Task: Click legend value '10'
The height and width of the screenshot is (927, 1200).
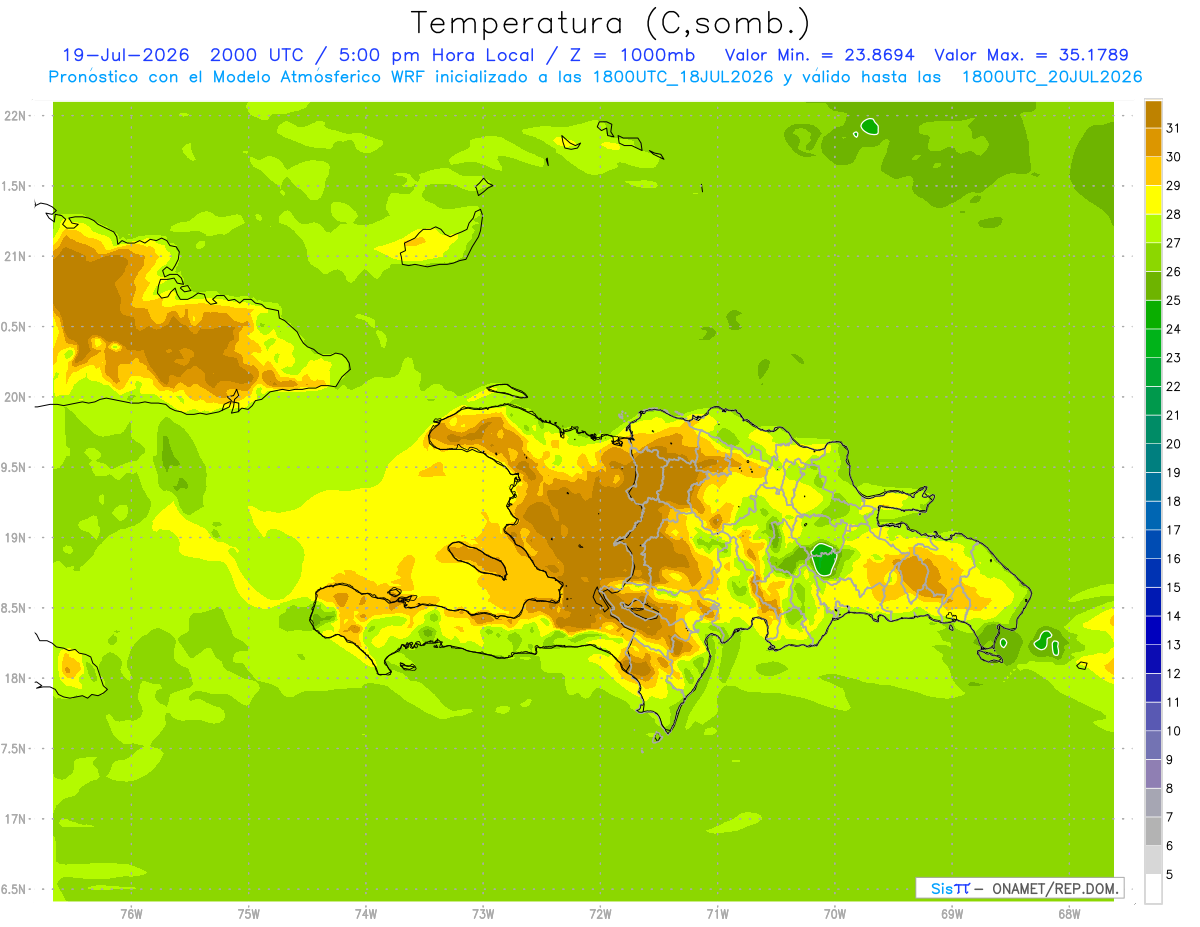Action: point(1174,731)
